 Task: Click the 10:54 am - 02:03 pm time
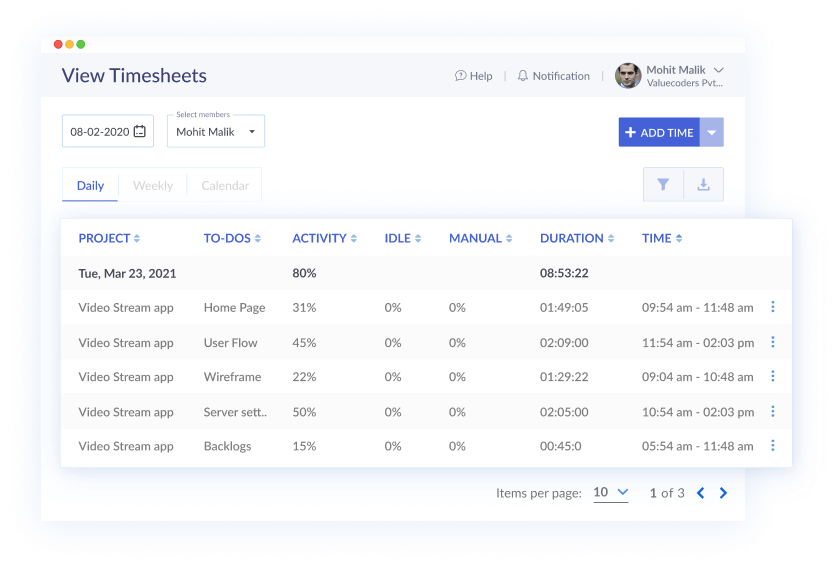click(x=698, y=412)
